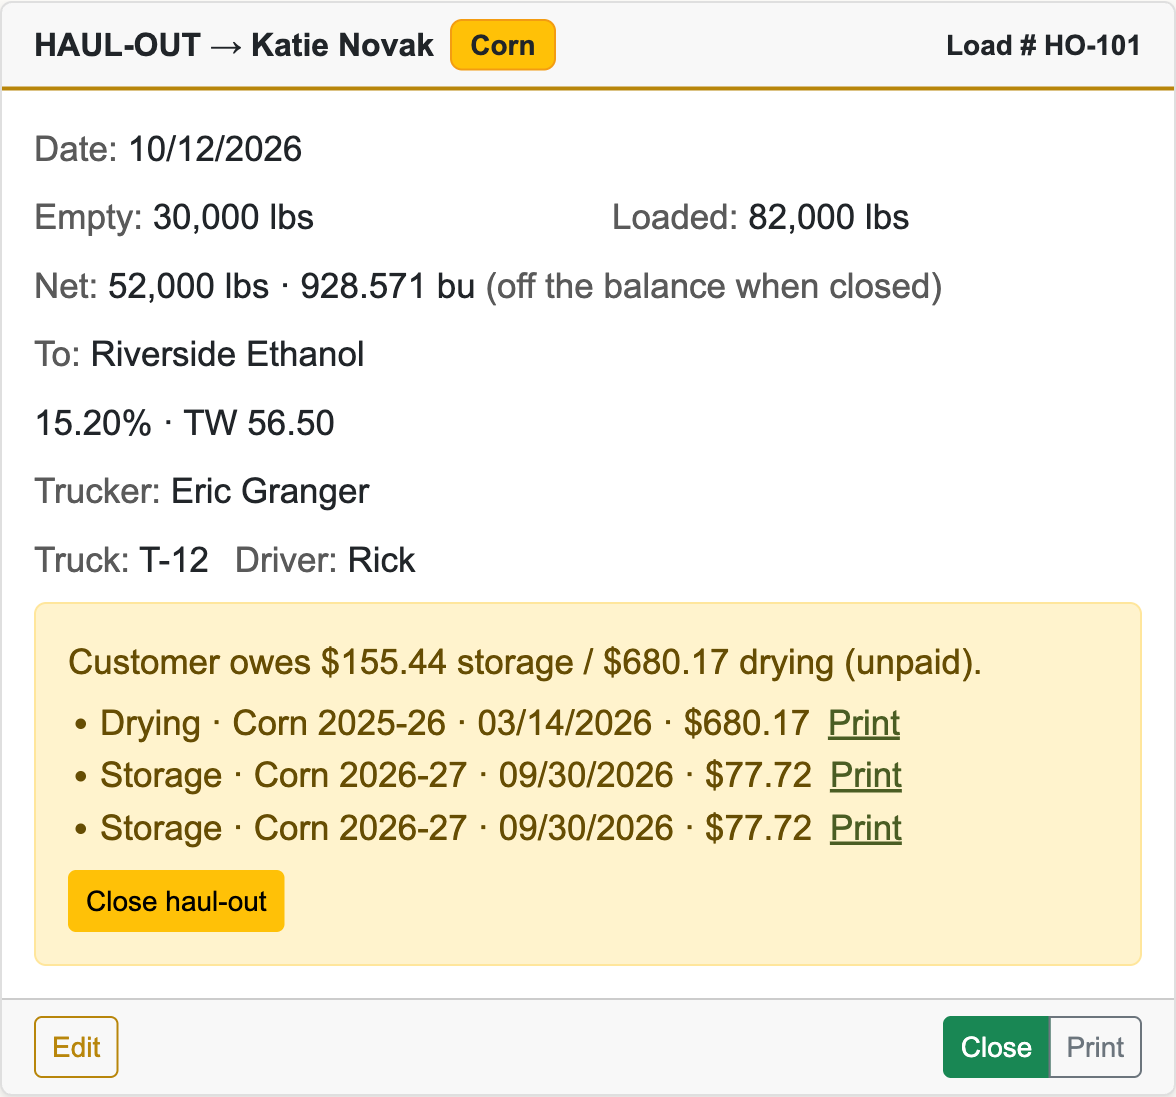The width and height of the screenshot is (1176, 1097).
Task: Open Print link for Drying $680.17 charge
Action: [x=864, y=724]
